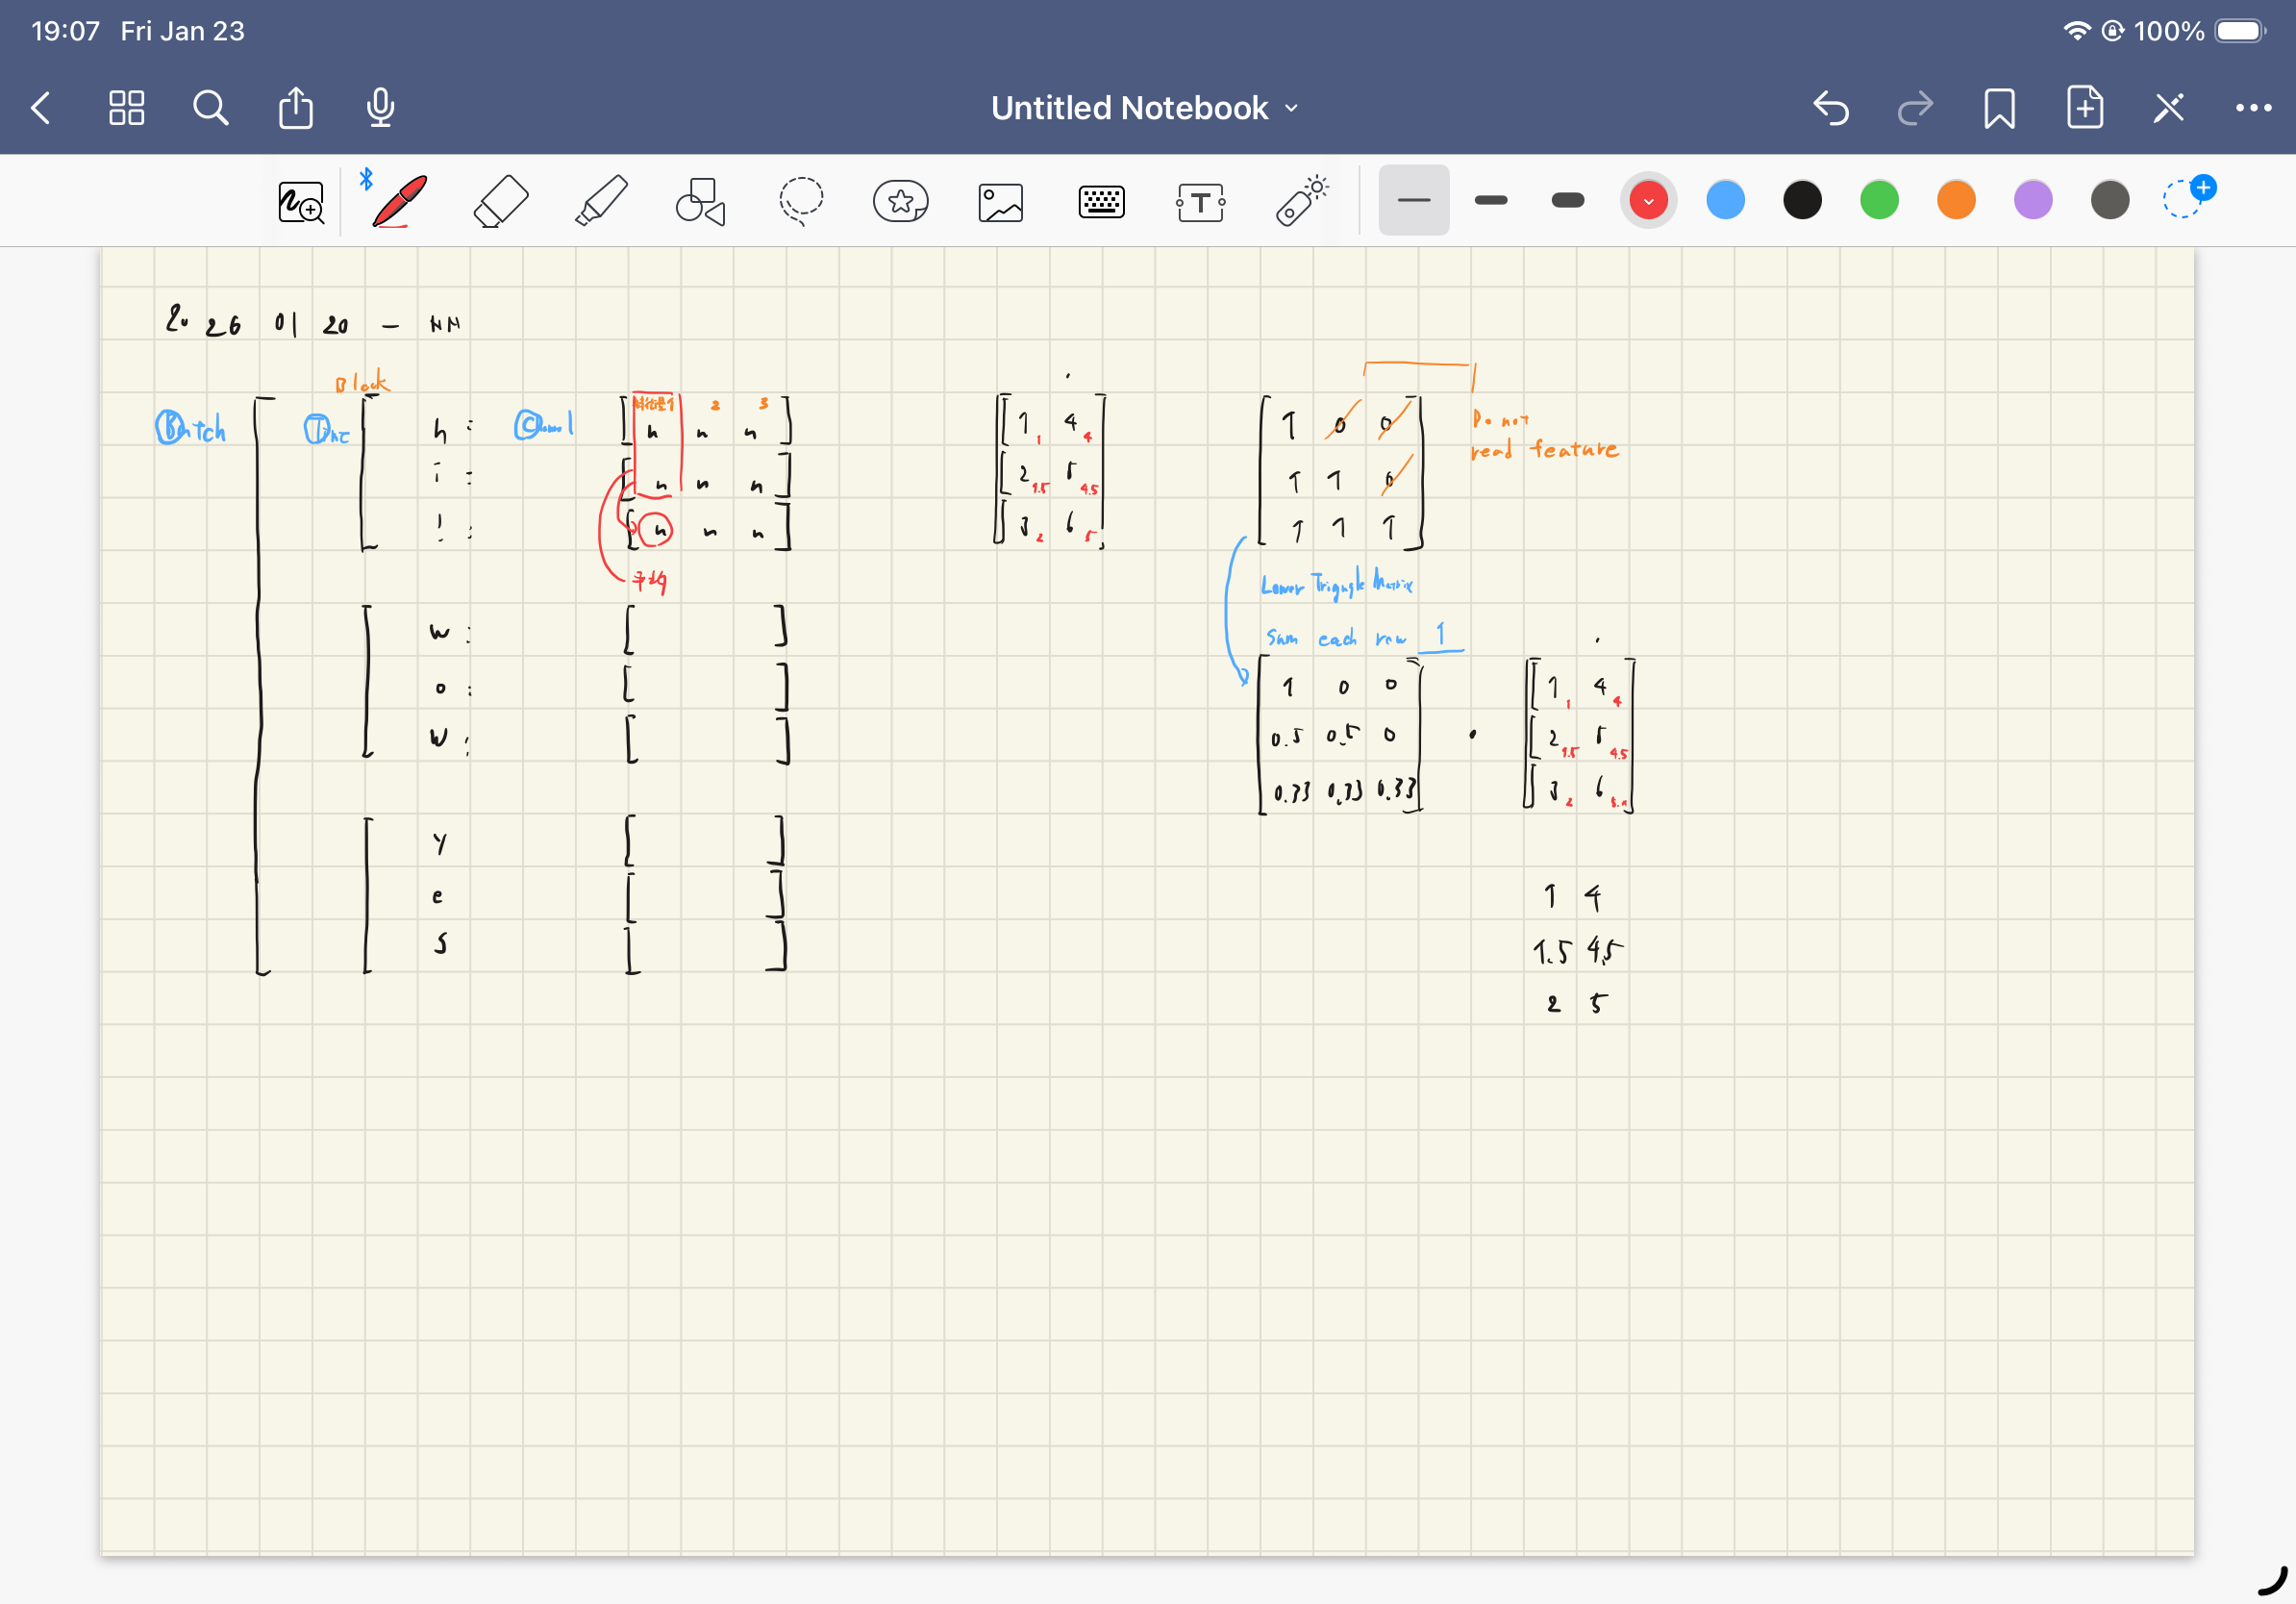
Task: Select the Eraser tool
Action: pyautogui.click(x=500, y=201)
